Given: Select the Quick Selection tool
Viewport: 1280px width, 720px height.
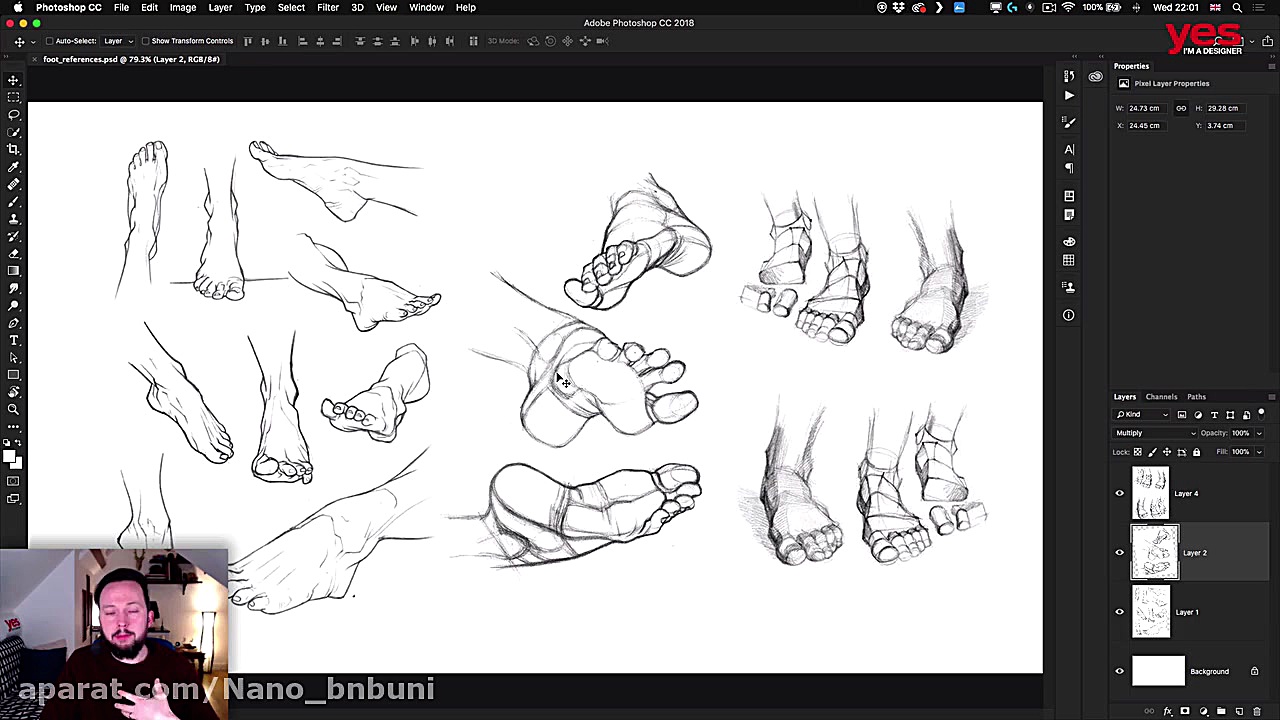Looking at the screenshot, I should point(14,132).
